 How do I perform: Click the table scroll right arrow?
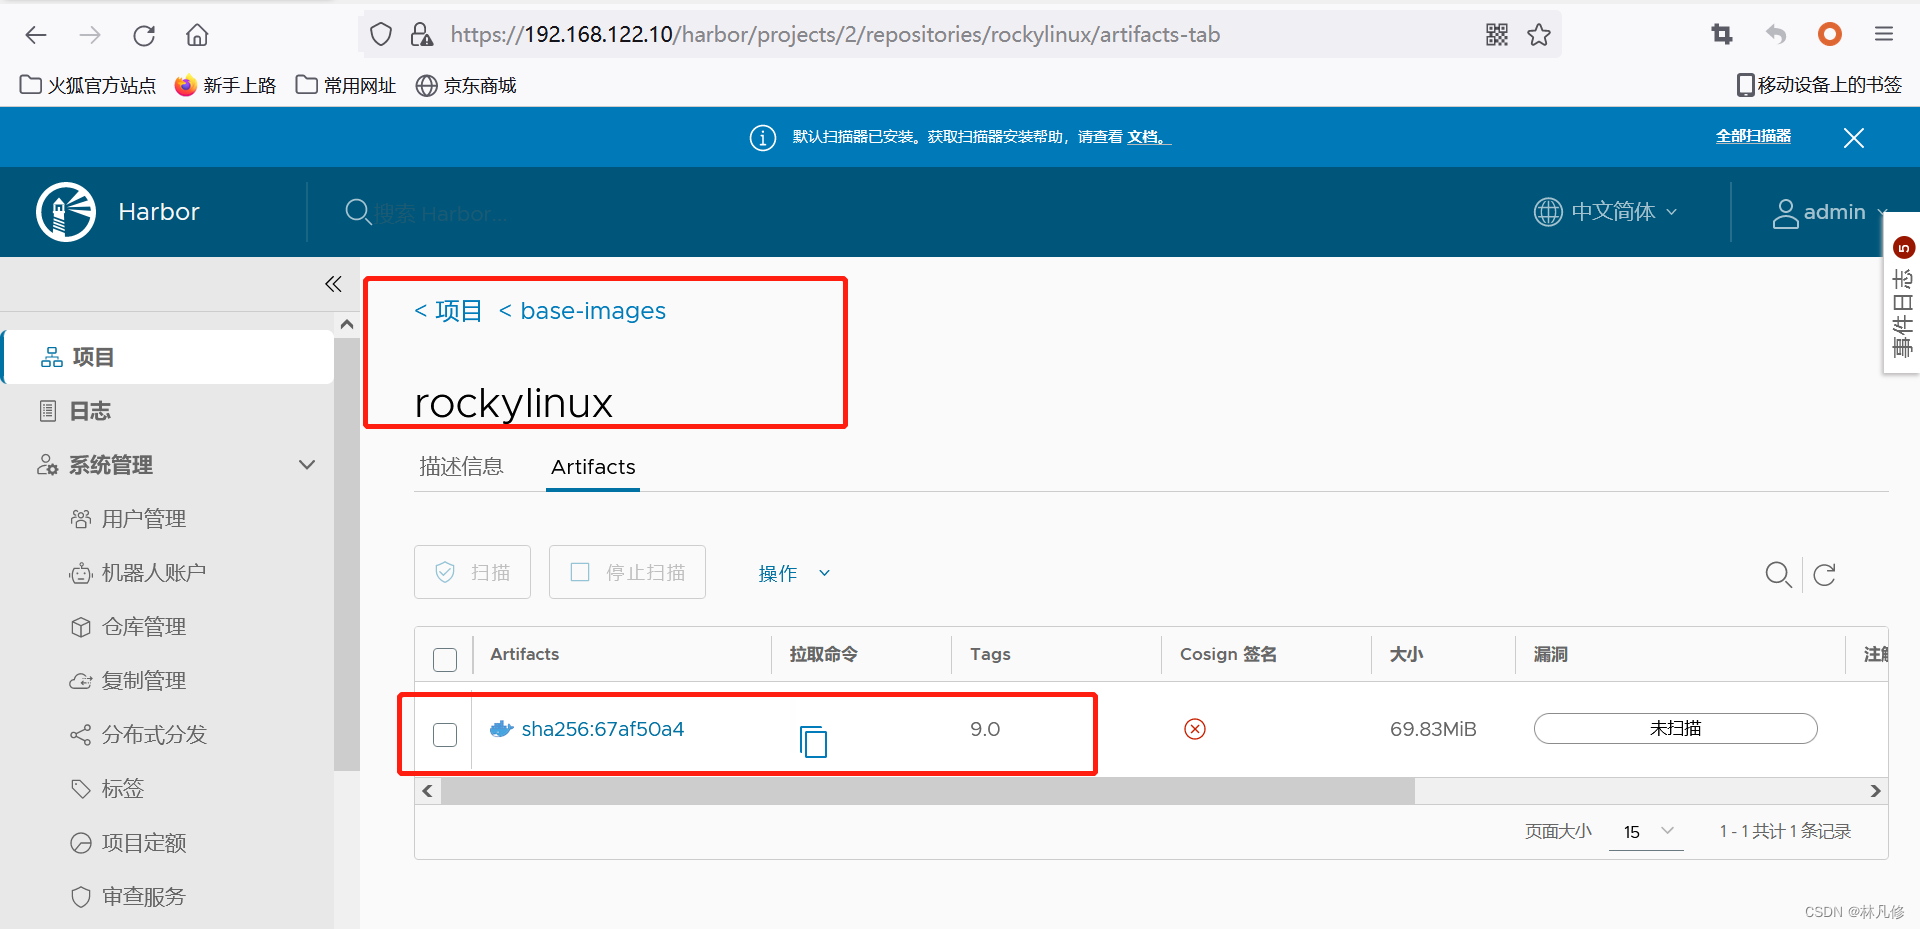(1875, 791)
